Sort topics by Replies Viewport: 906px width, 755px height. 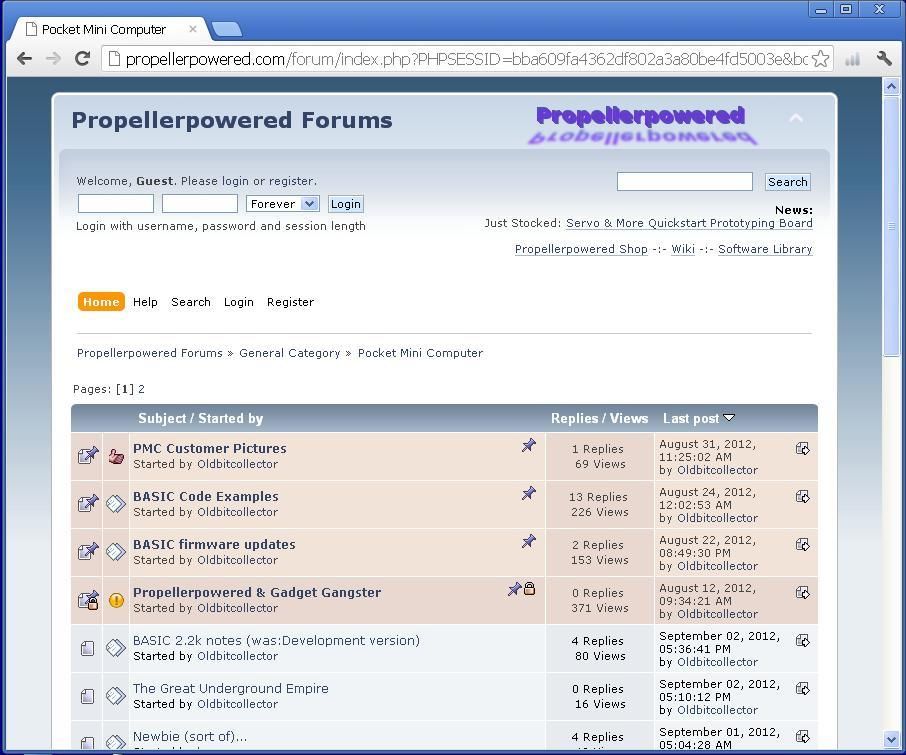click(575, 418)
